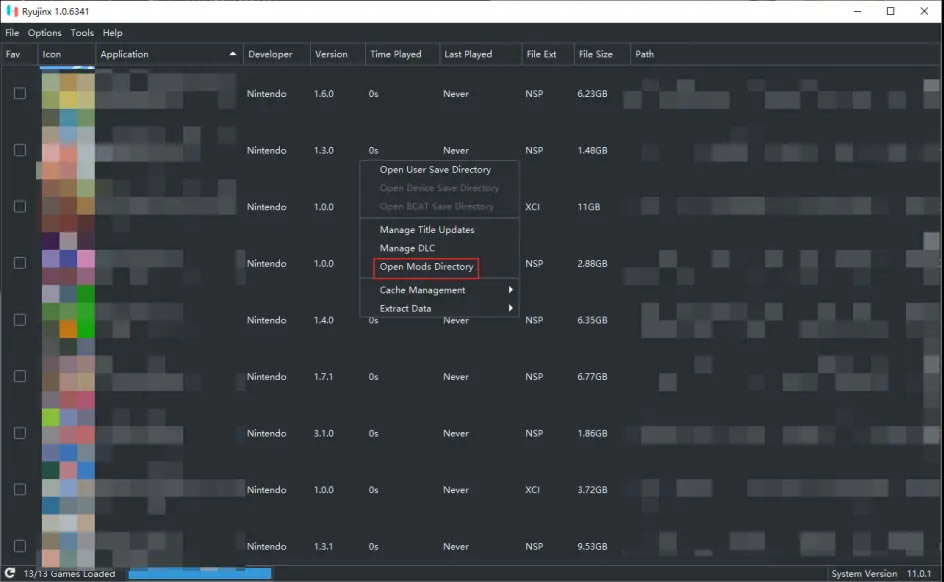Click the game icon in version 1.6.0 row
944x582 pixels.
click(68, 94)
